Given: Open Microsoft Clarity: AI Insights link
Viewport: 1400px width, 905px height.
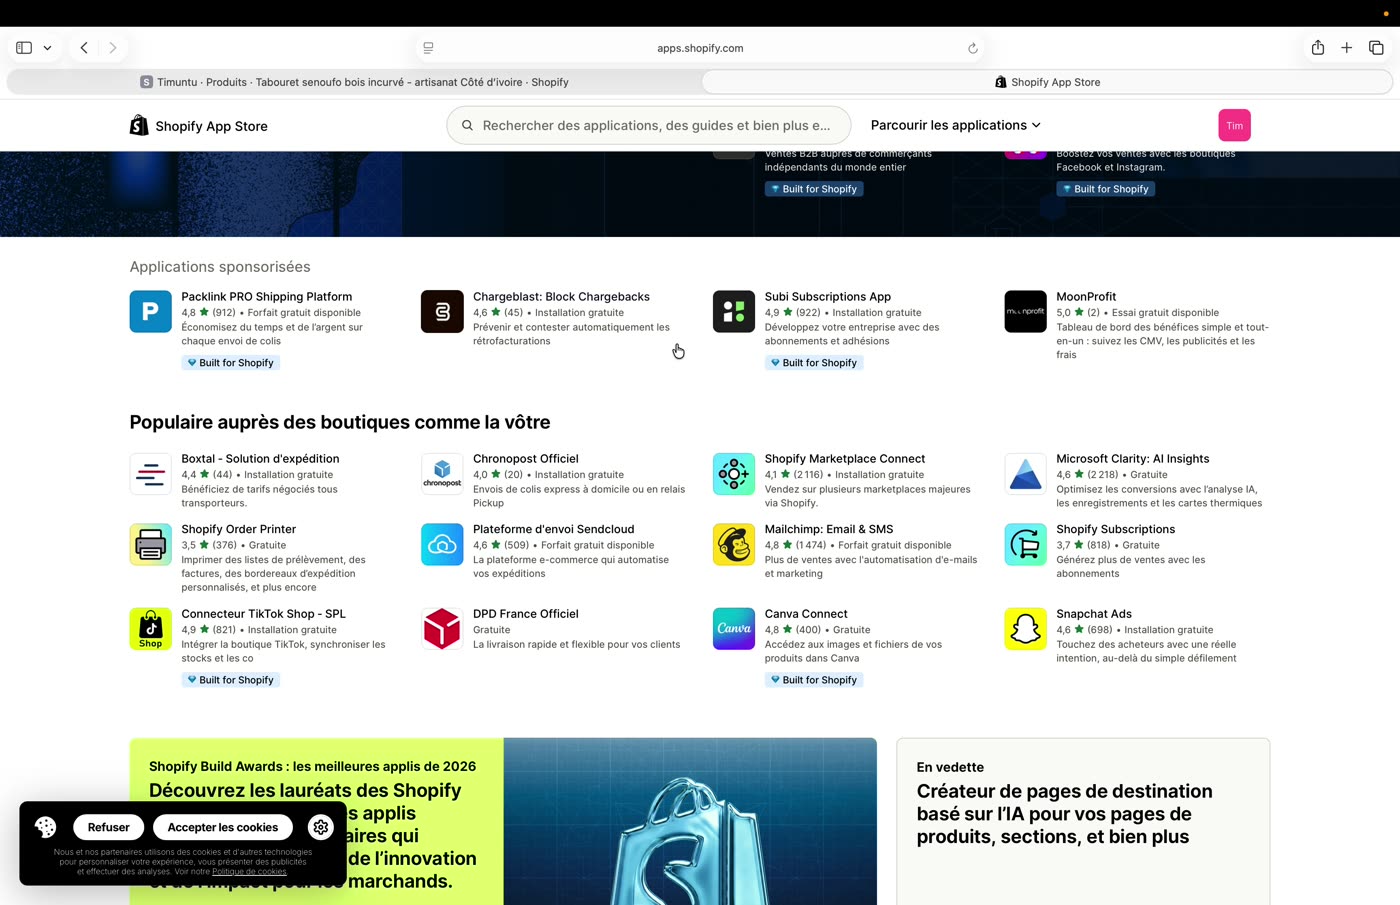Looking at the screenshot, I should (x=1133, y=459).
